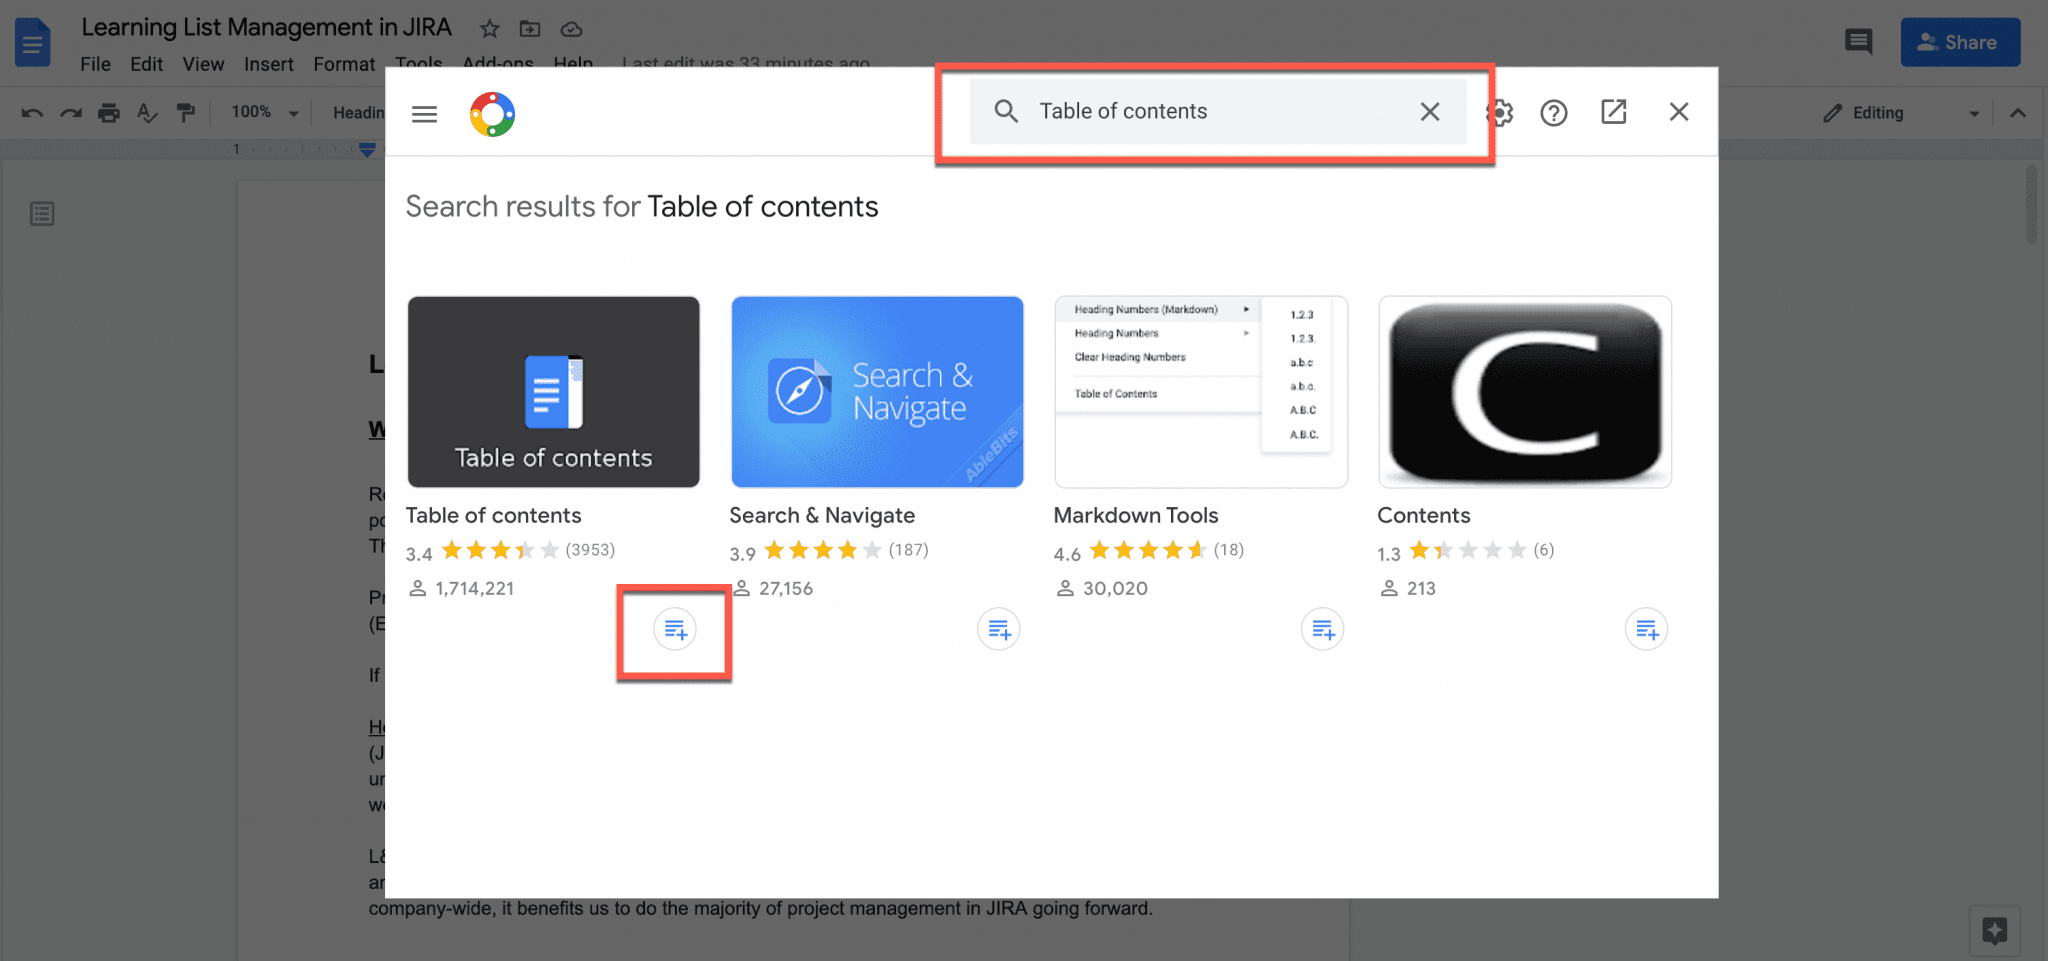2048x961 pixels.
Task: Click the document title to rename it
Action: point(265,27)
